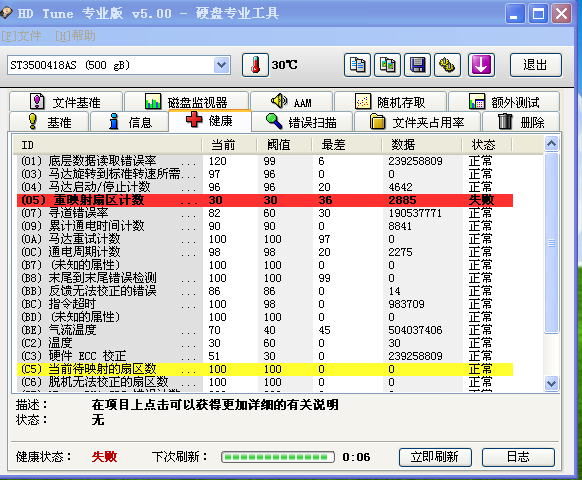
Task: Click the 最差 column header
Action: tap(347, 144)
